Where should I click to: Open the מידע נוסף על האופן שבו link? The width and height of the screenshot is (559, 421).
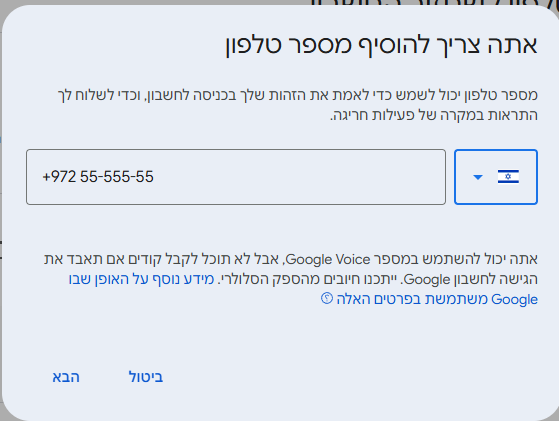(141, 279)
